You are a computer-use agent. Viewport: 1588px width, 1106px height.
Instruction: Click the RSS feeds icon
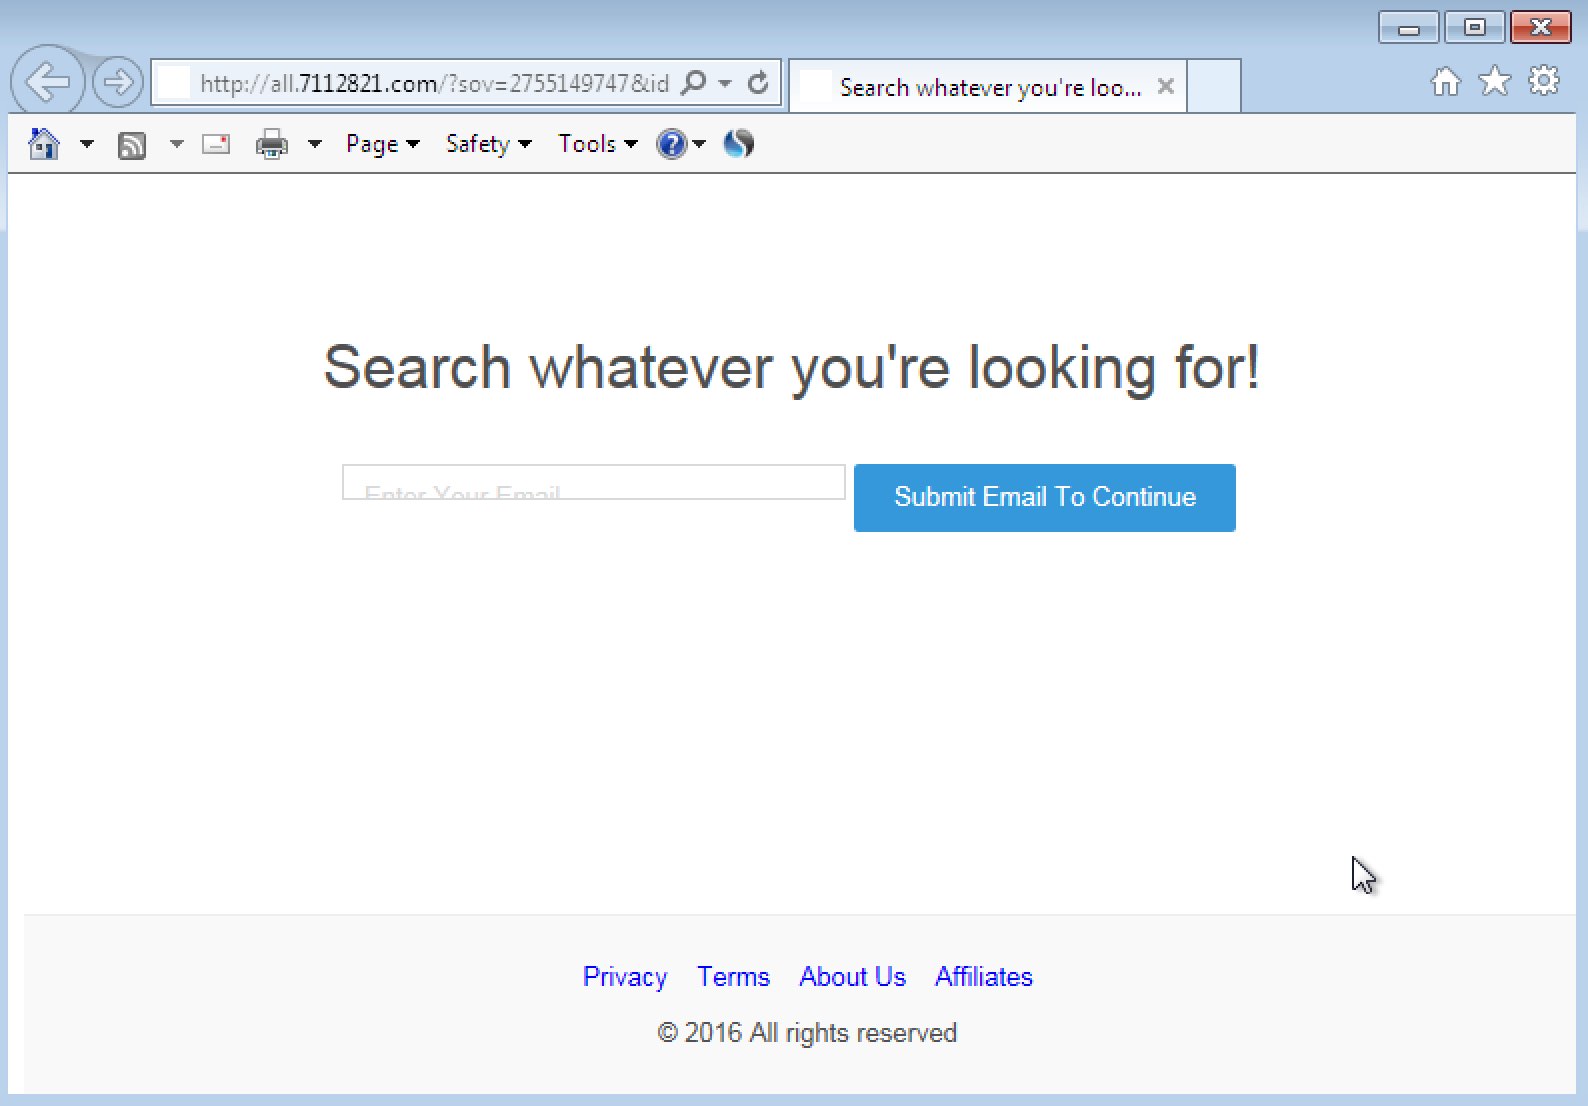[132, 145]
